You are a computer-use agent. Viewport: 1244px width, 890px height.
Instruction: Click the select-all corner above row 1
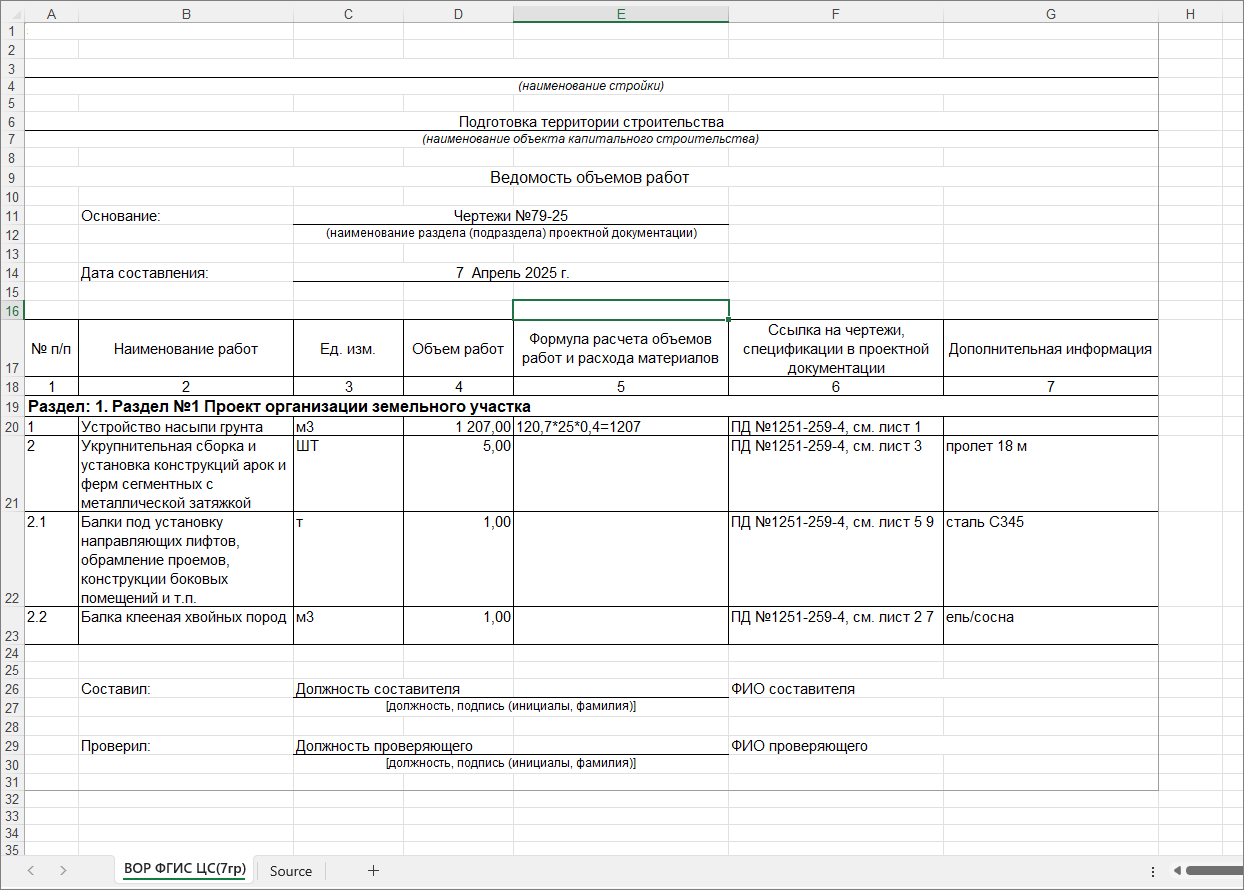[12, 14]
